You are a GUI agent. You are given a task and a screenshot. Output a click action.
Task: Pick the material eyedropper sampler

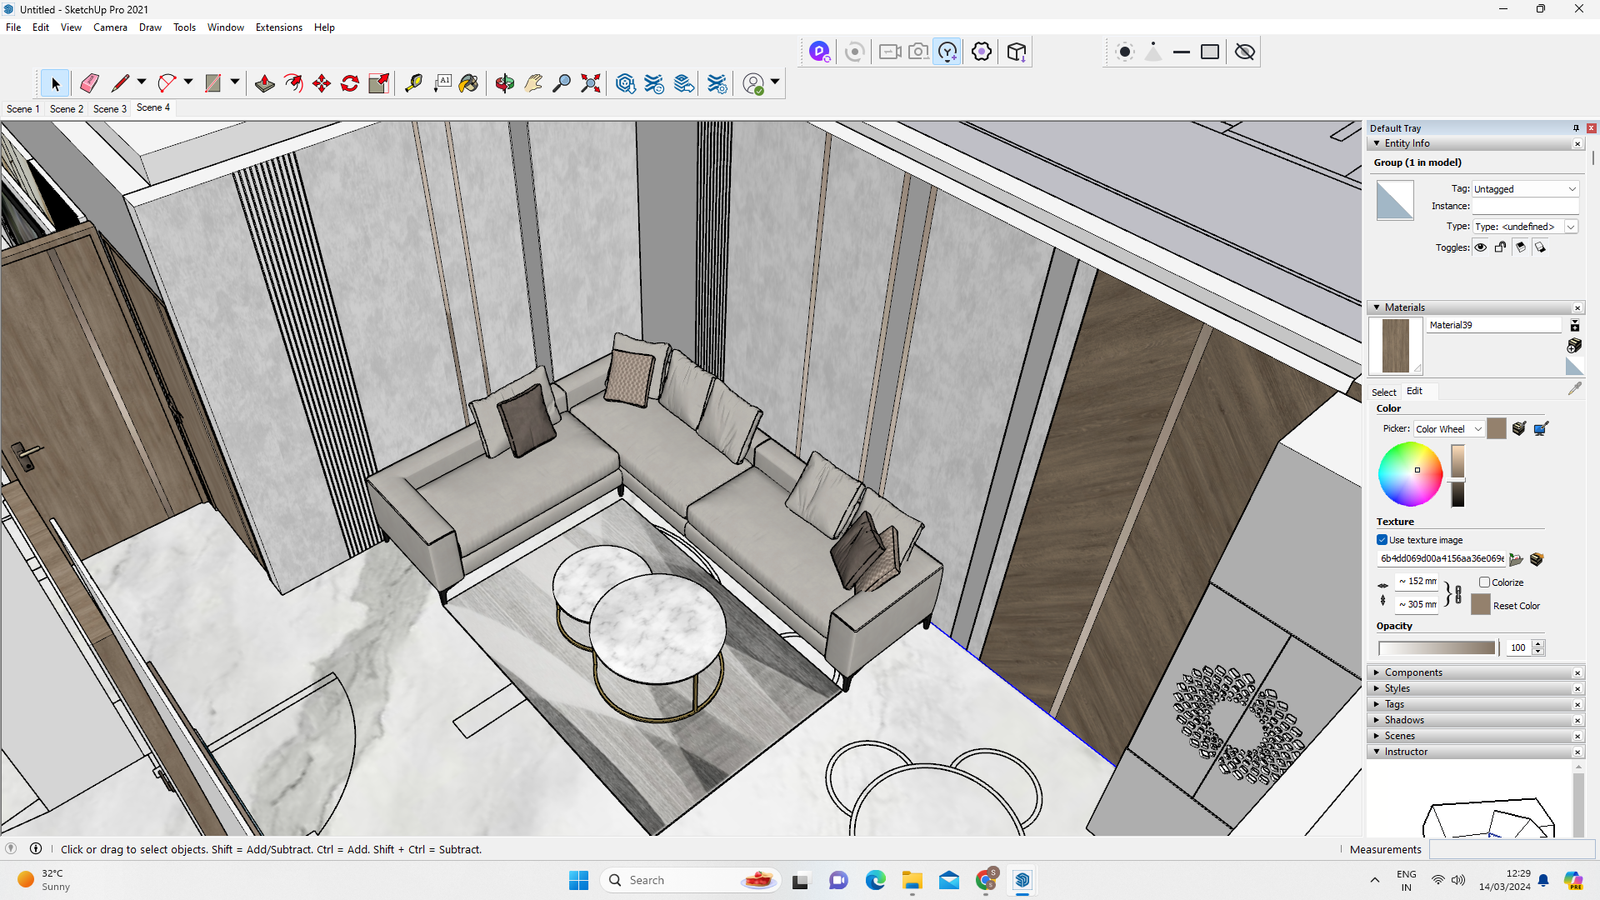pyautogui.click(x=1574, y=389)
